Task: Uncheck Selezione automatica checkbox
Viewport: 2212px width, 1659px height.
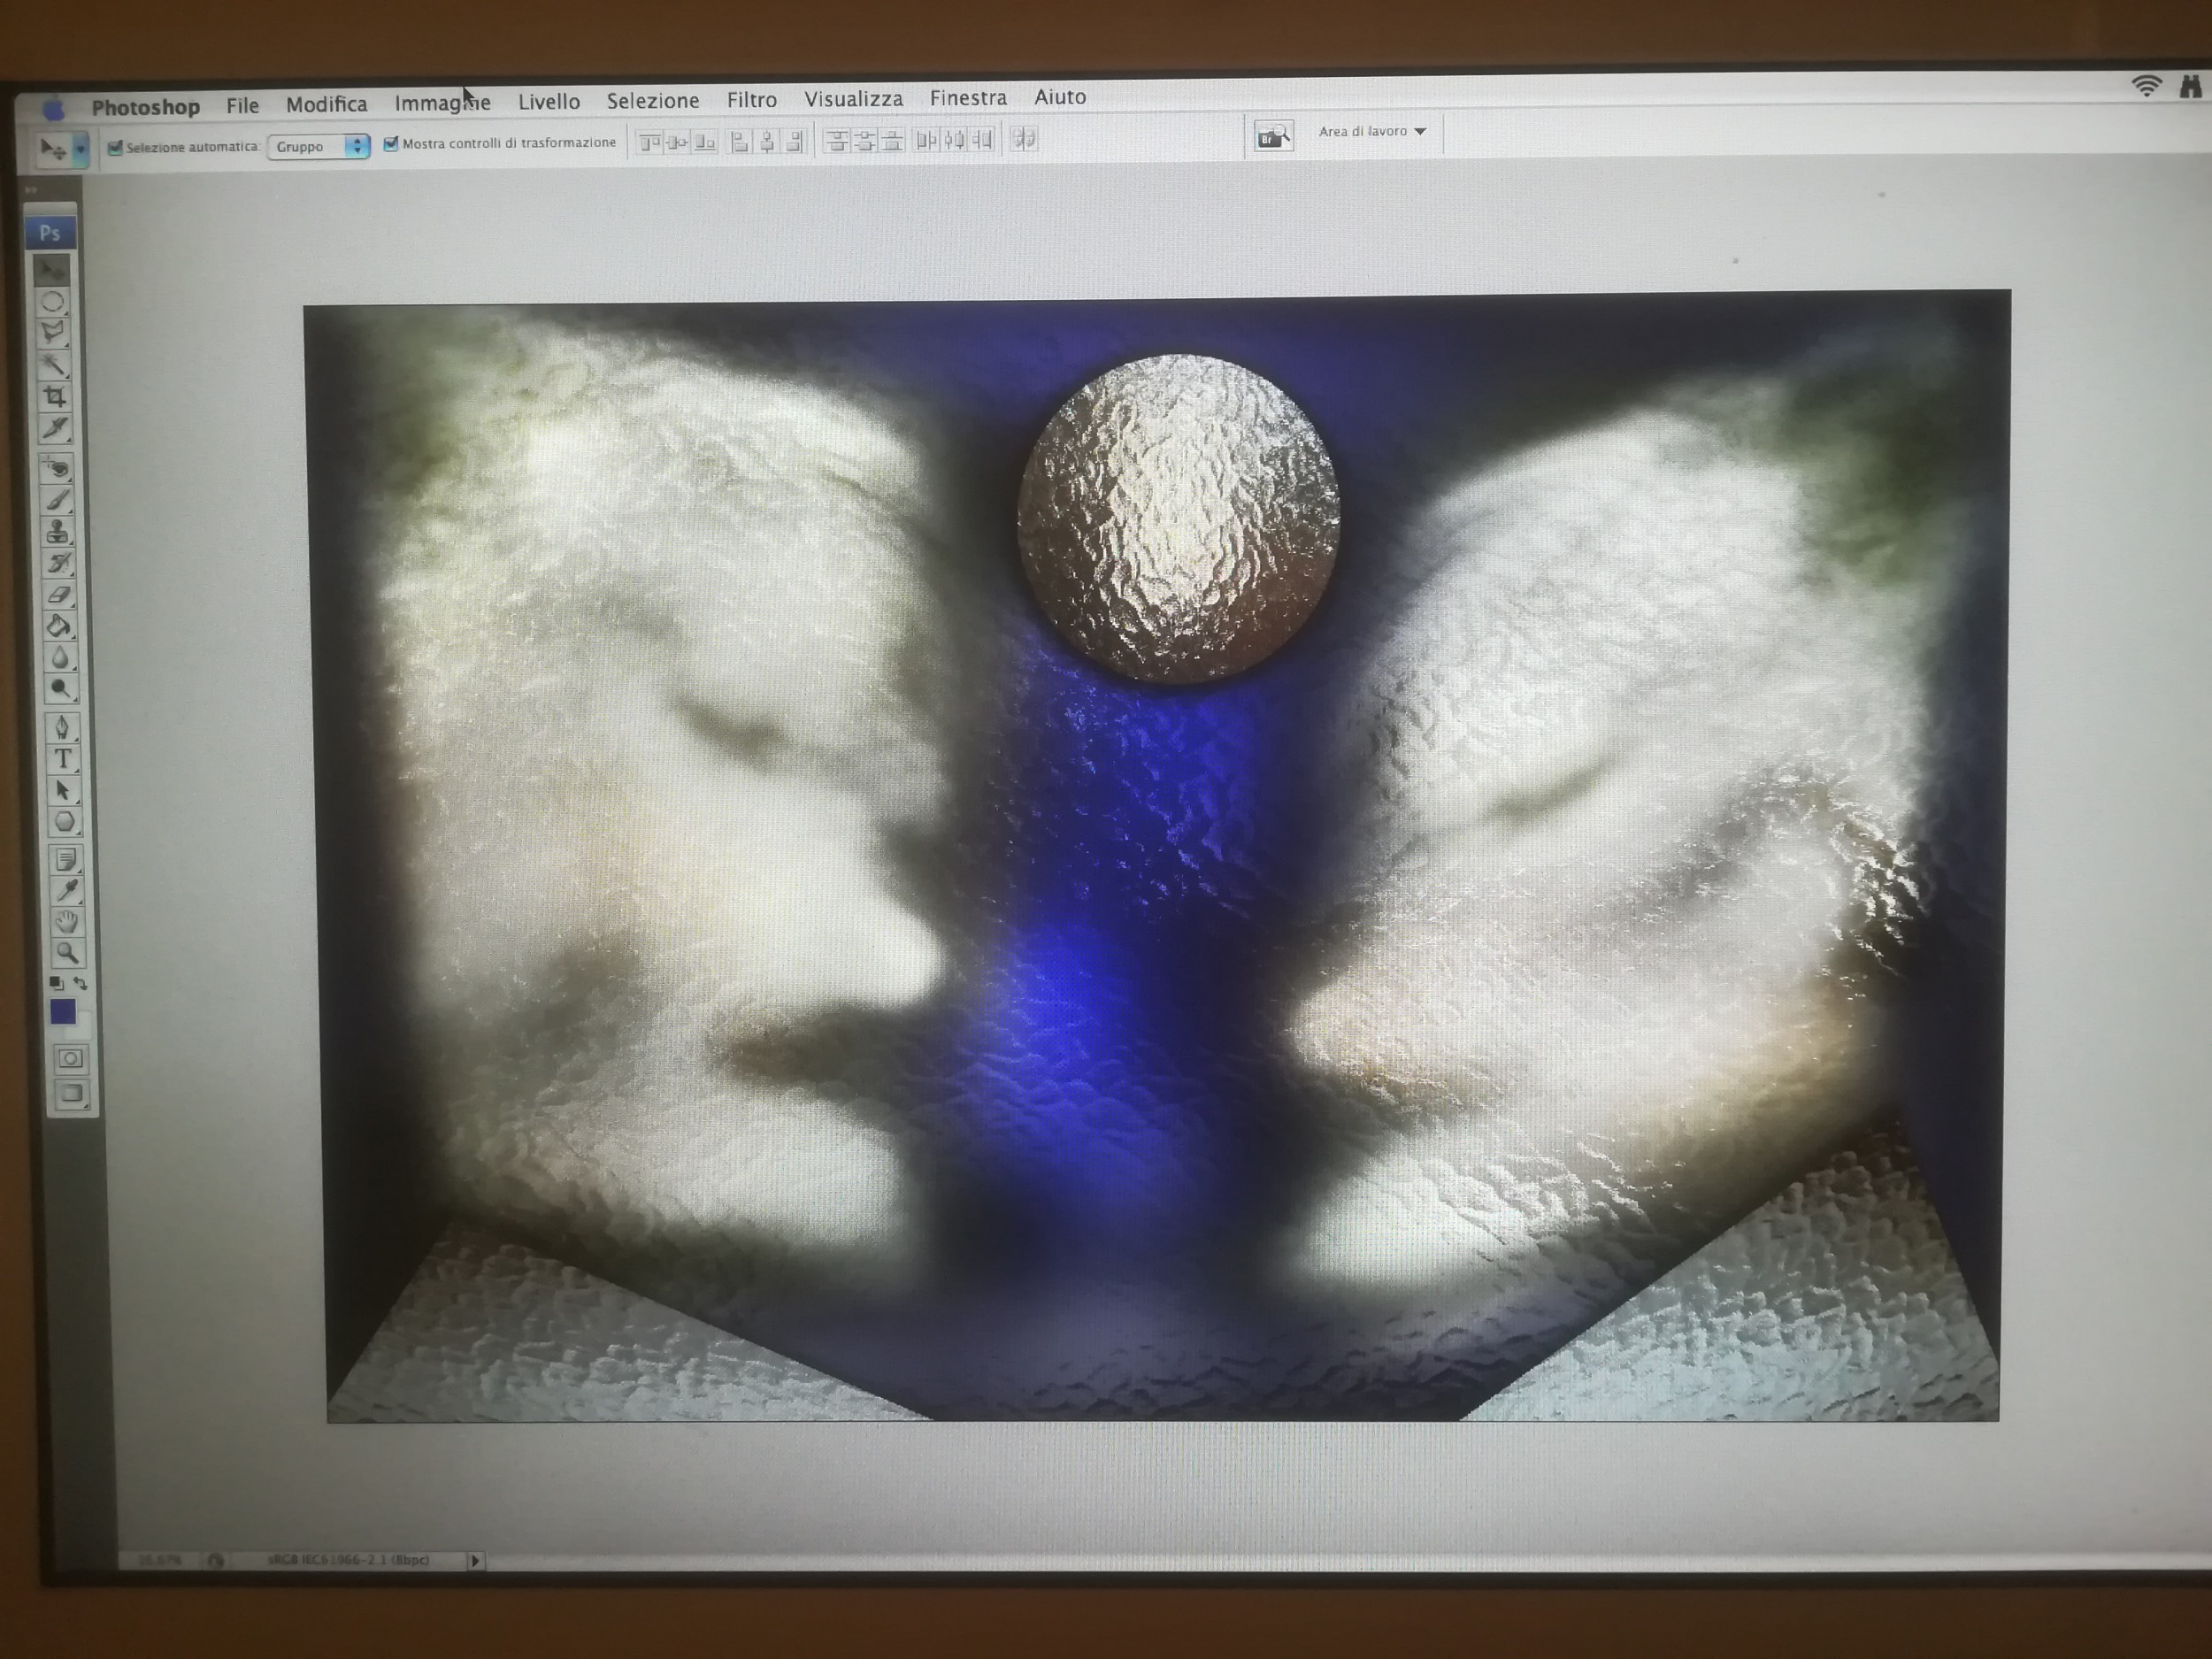Action: coord(115,148)
